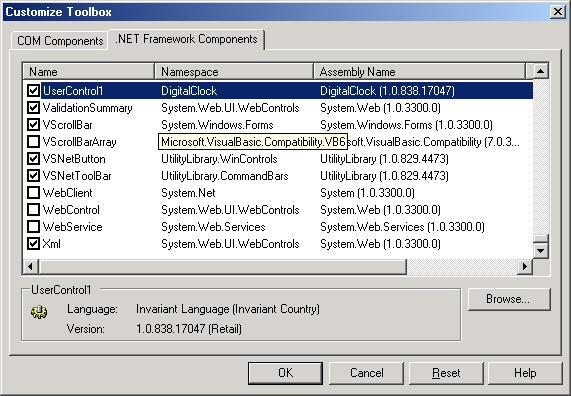Click the Microsoft.VisualBasic.Compatibility.VB6 tooltip text
The height and width of the screenshot is (396, 571).
point(253,142)
